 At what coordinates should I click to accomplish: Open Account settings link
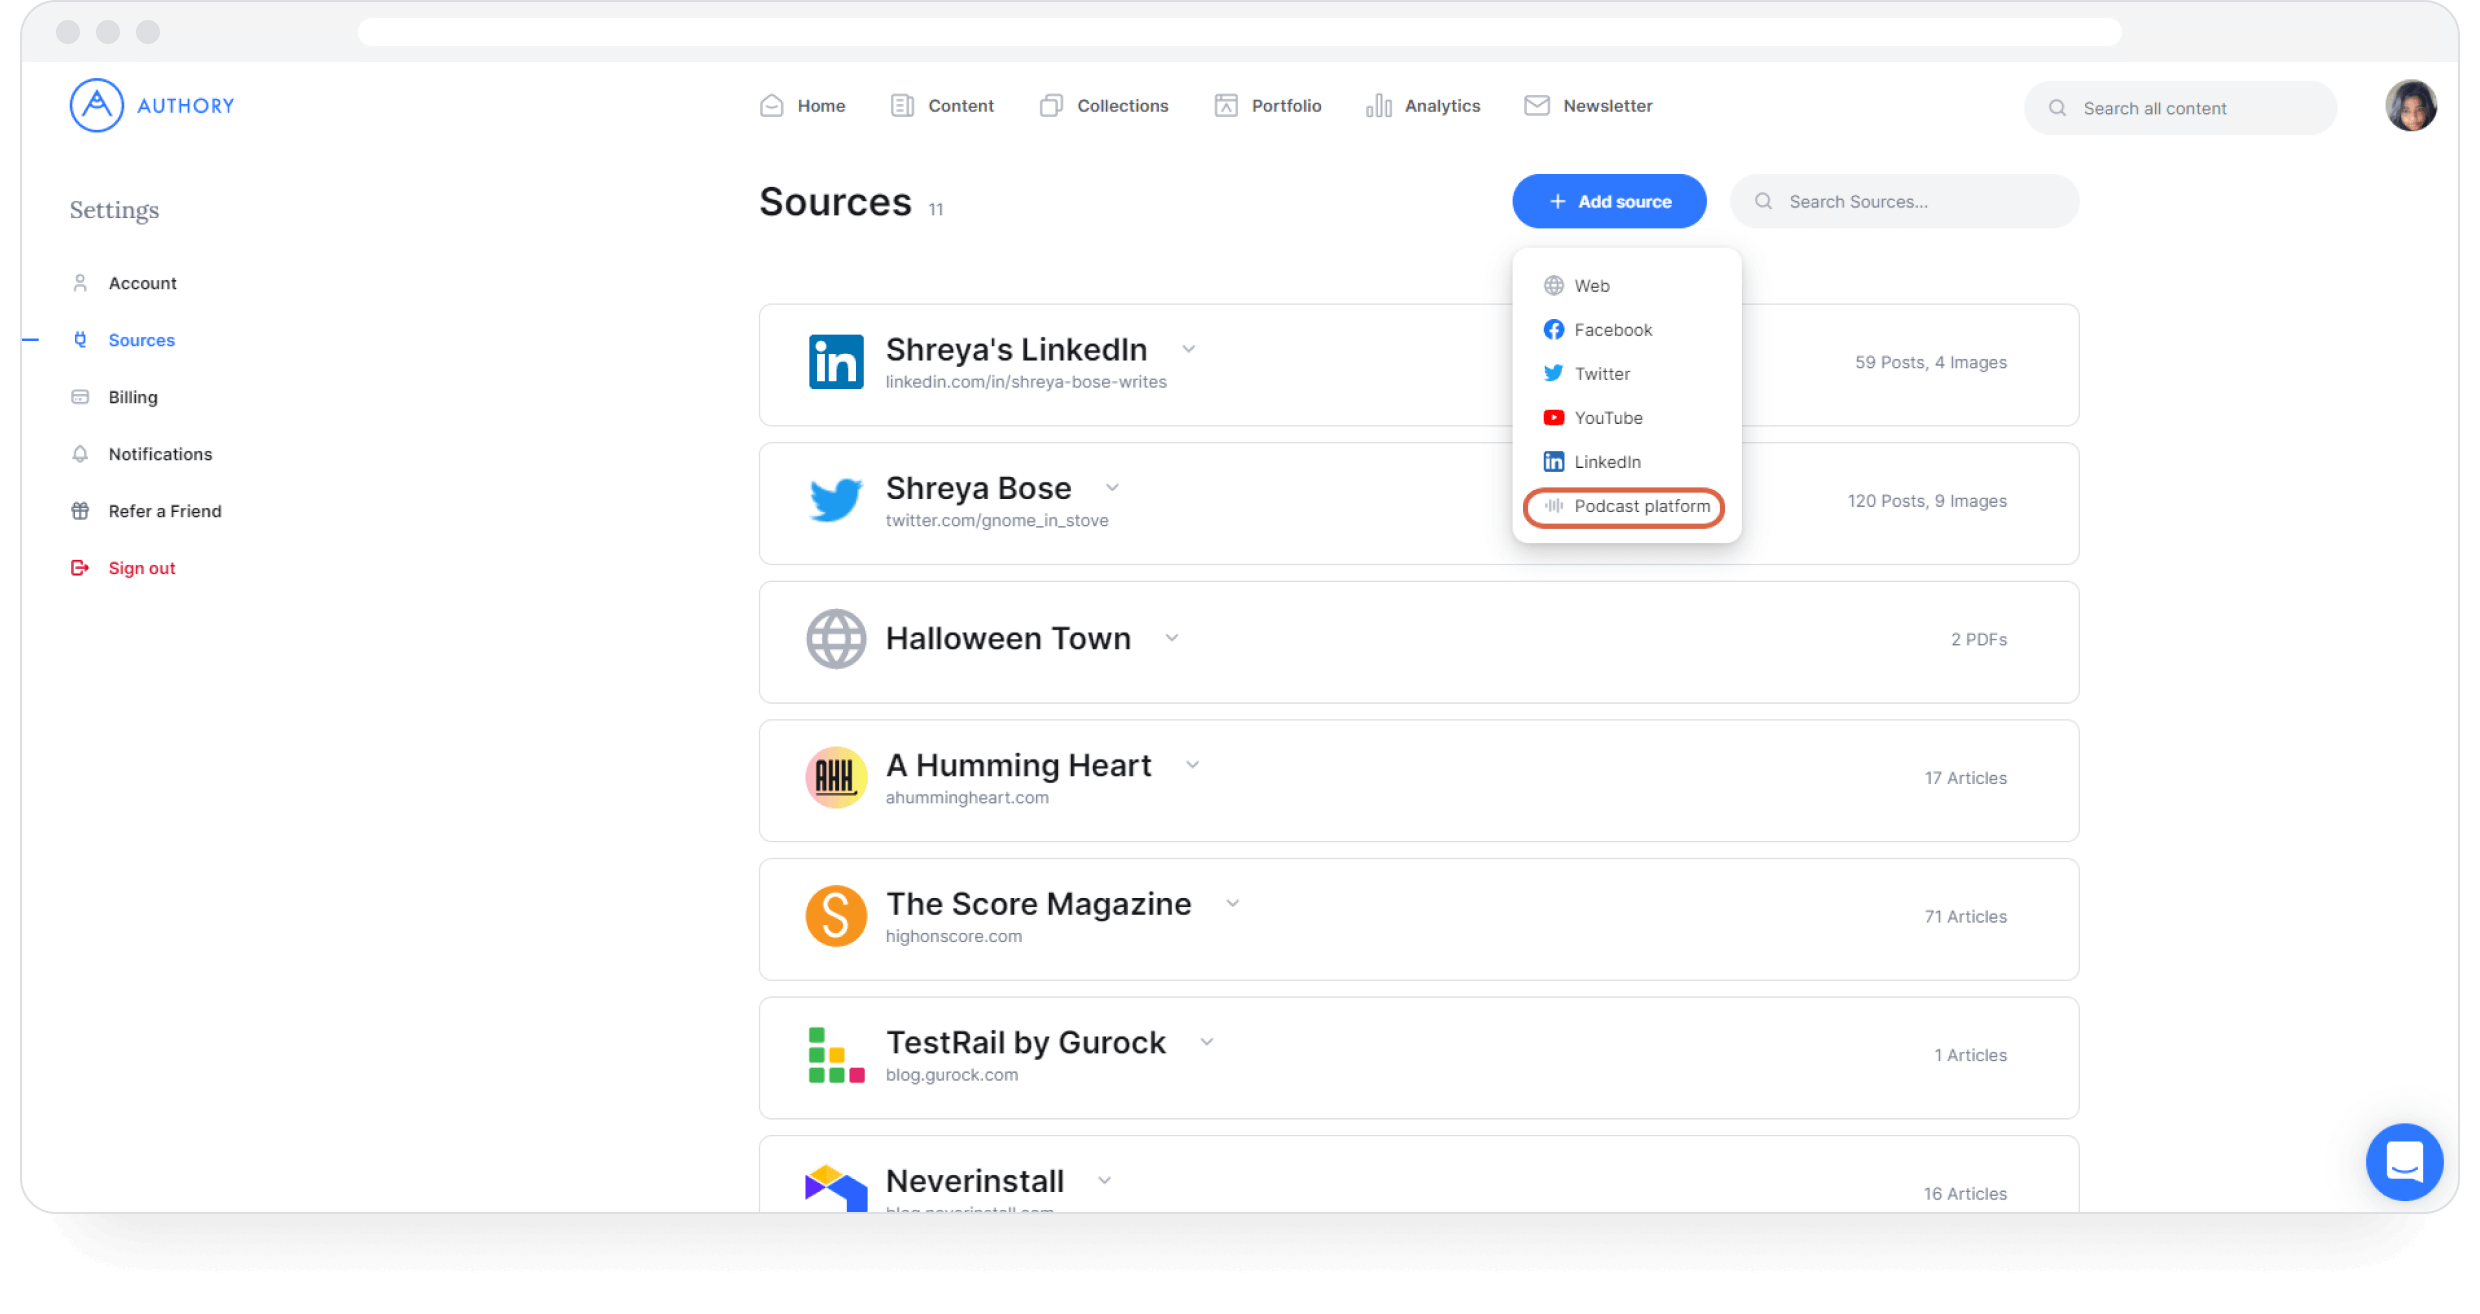(143, 283)
